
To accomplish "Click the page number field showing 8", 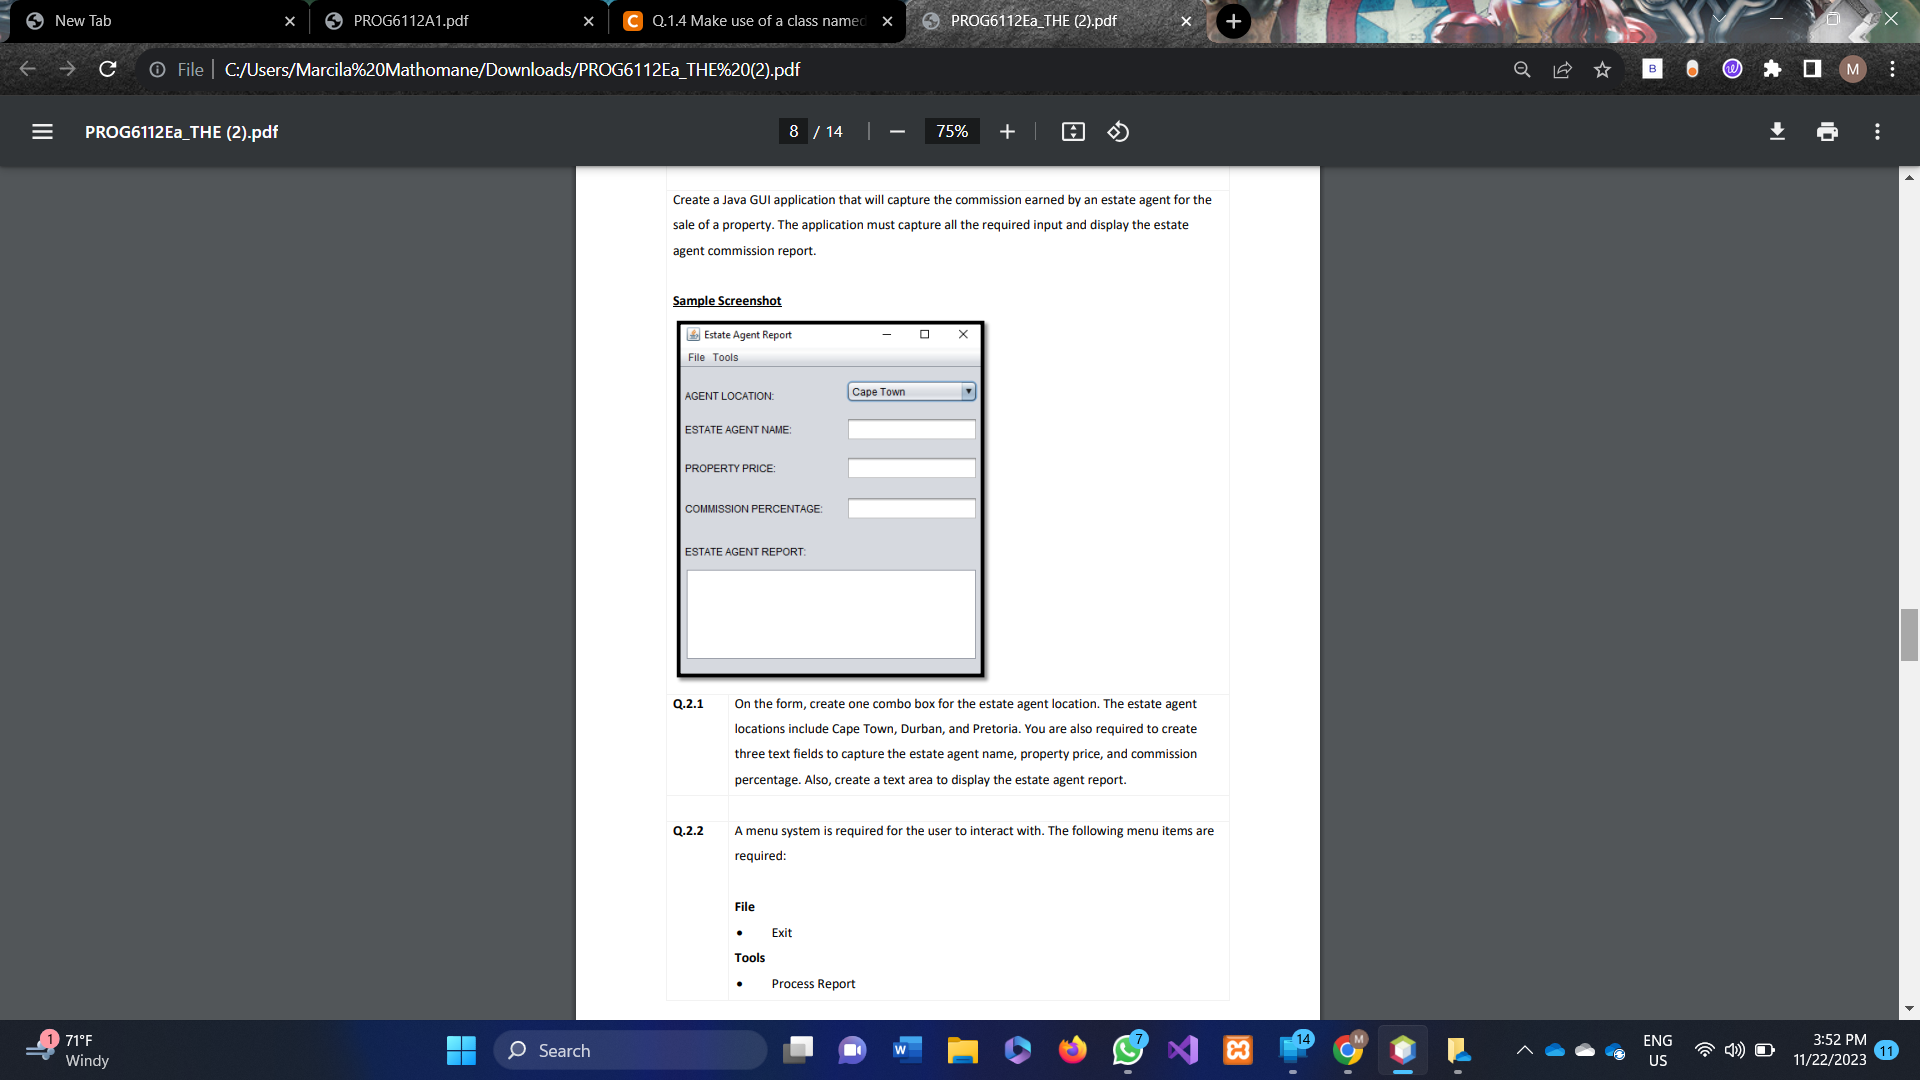I will point(793,132).
